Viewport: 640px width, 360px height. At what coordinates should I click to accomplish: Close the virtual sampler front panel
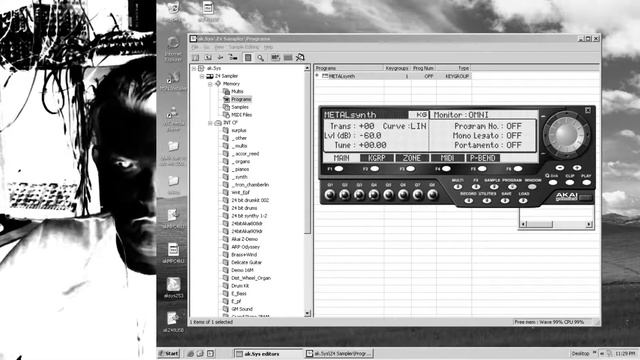(x=588, y=110)
